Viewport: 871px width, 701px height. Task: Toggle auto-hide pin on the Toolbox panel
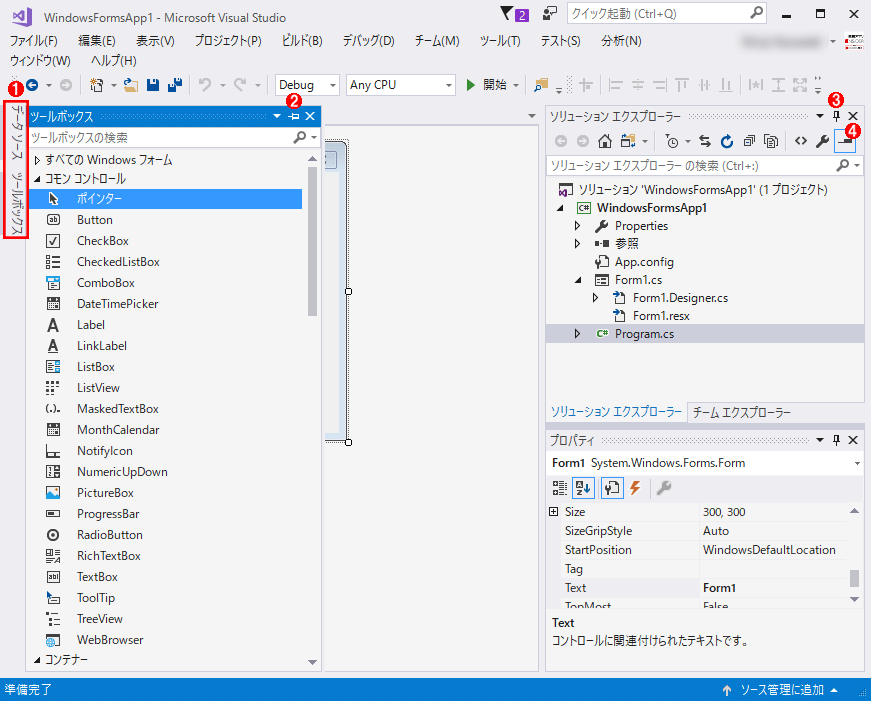click(294, 117)
